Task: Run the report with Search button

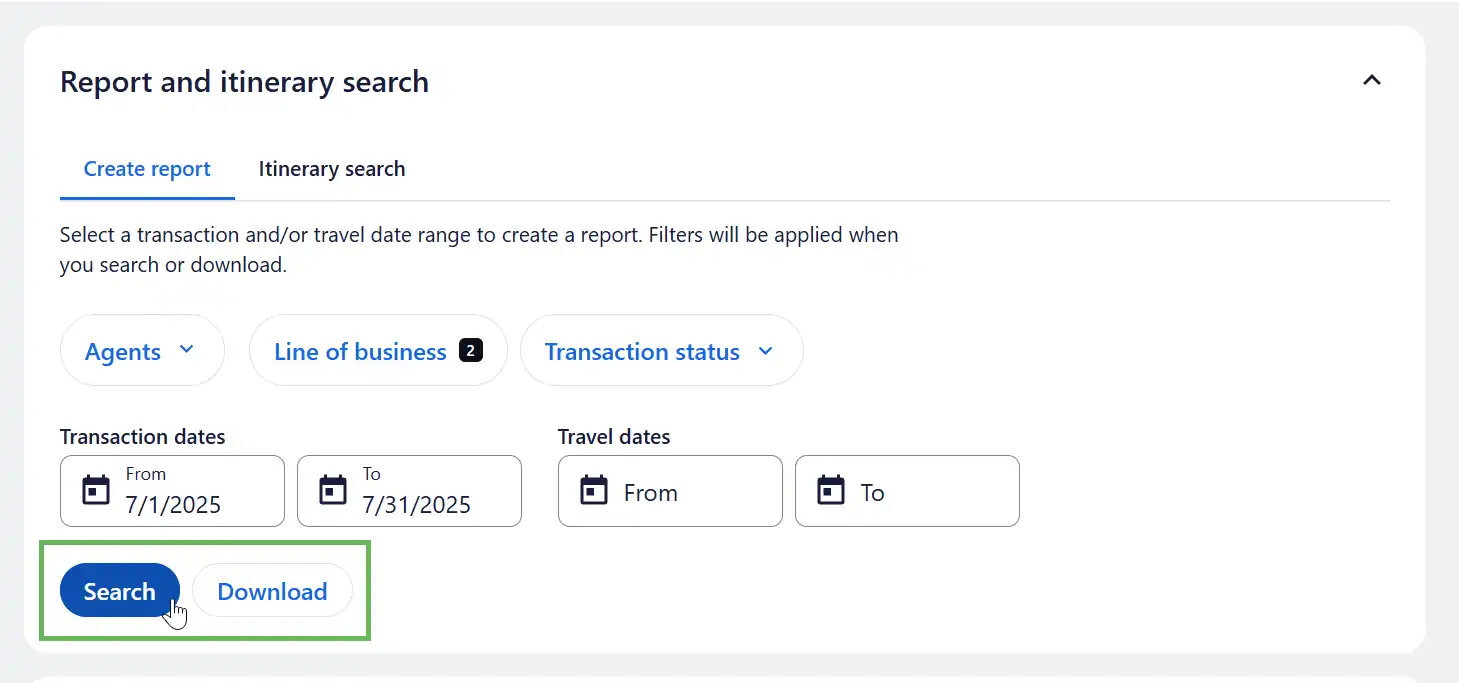Action: coord(120,591)
